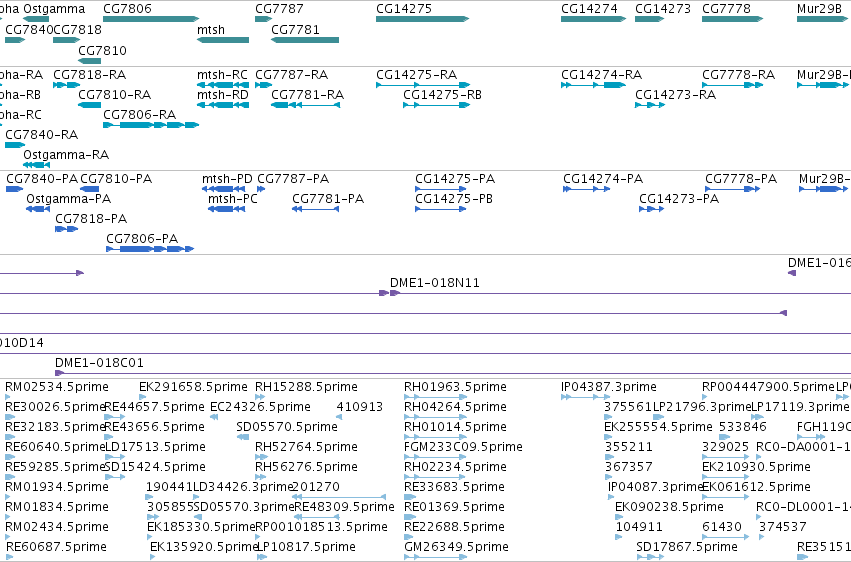Click the RM02534.5prime EST label
The image size is (851, 562).
click(x=57, y=387)
